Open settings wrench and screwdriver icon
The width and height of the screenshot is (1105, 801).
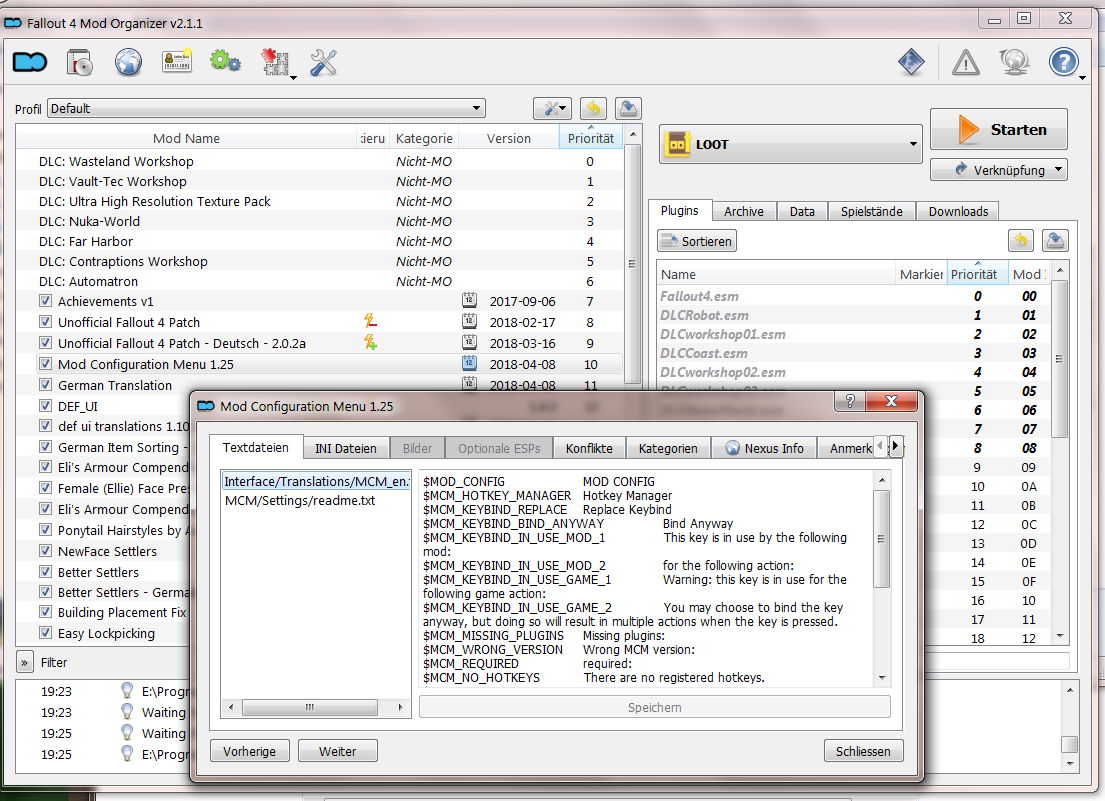pos(323,63)
